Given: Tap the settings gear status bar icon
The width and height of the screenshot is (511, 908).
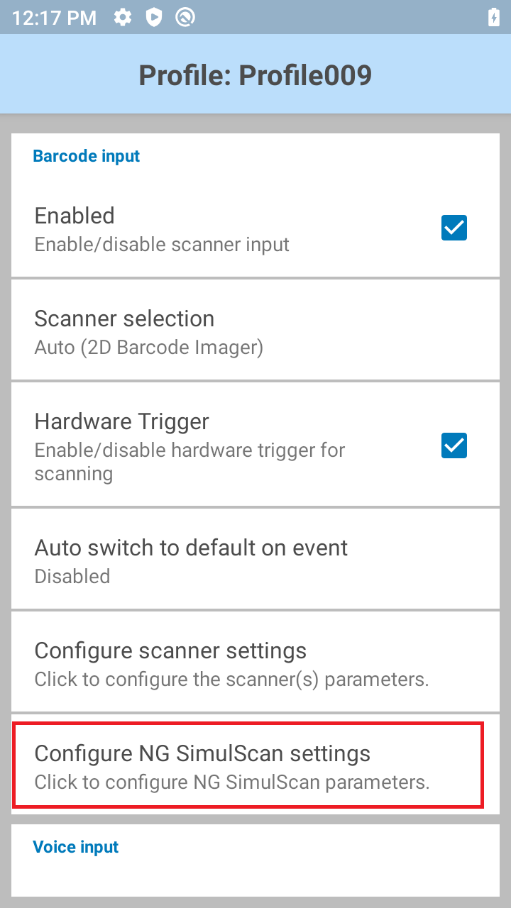Looking at the screenshot, I should coord(122,17).
